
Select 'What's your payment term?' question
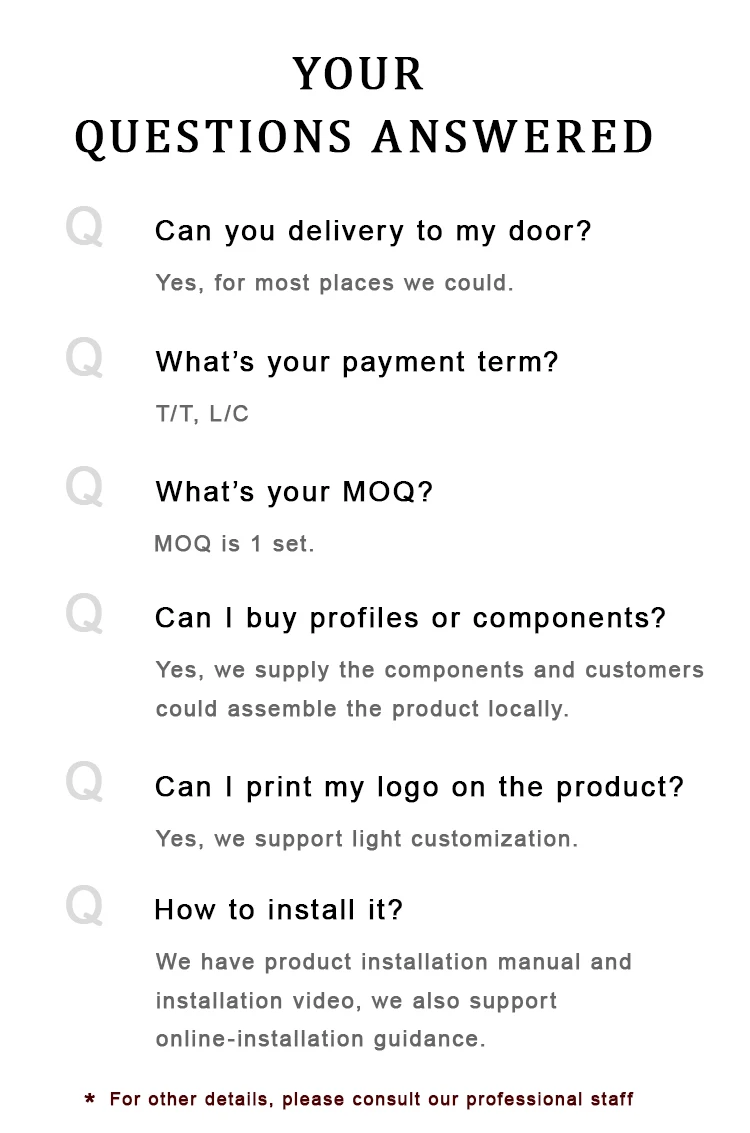[x=357, y=362]
